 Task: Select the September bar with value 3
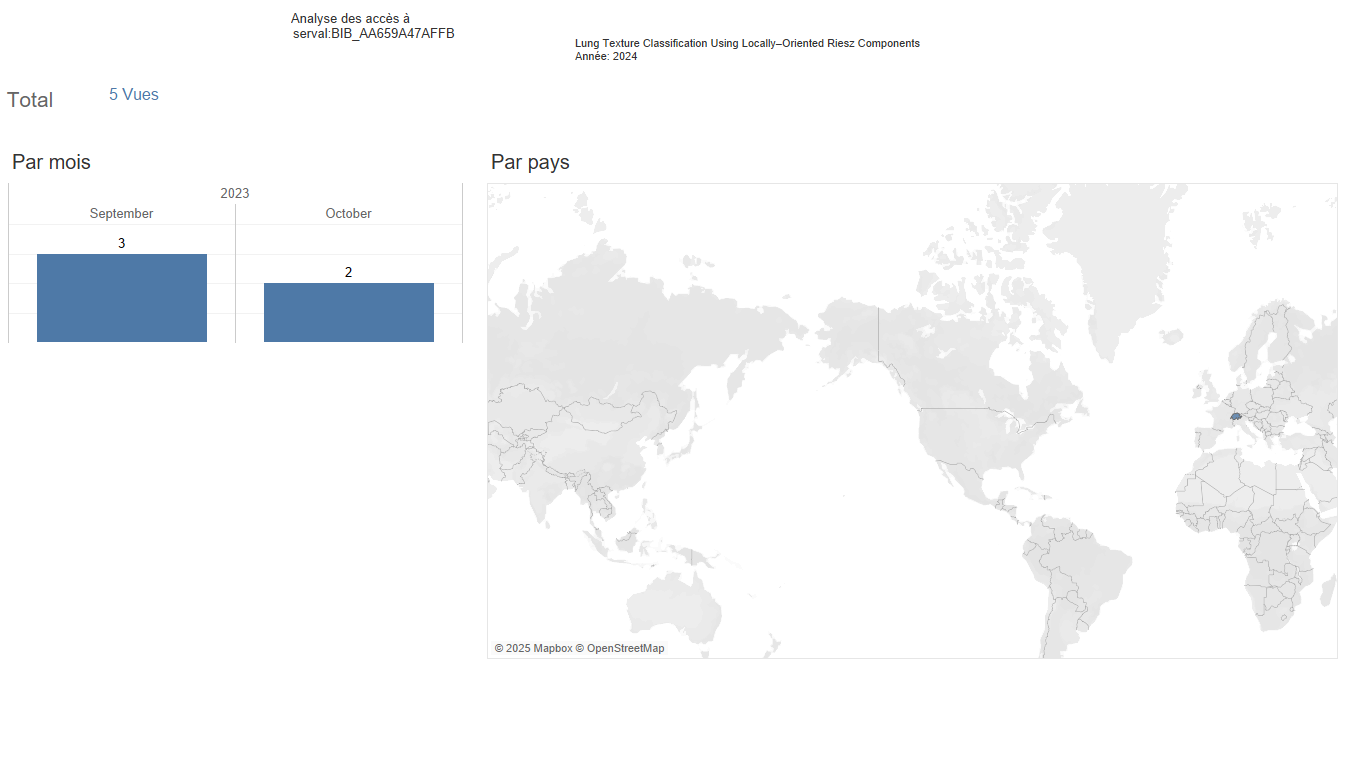(x=122, y=298)
